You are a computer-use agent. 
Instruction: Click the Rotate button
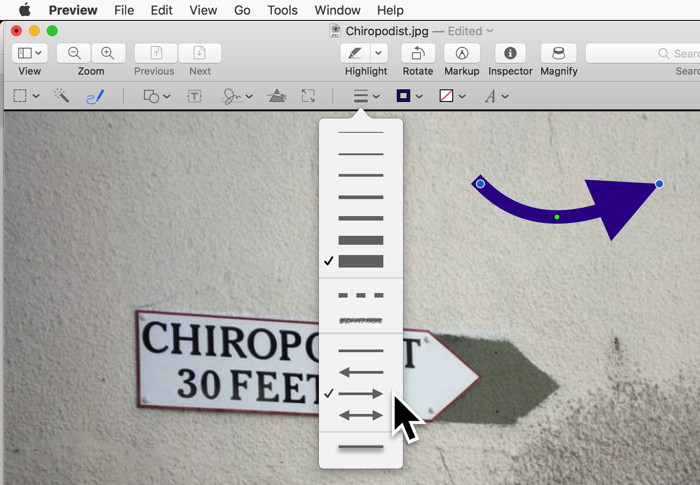(418, 53)
